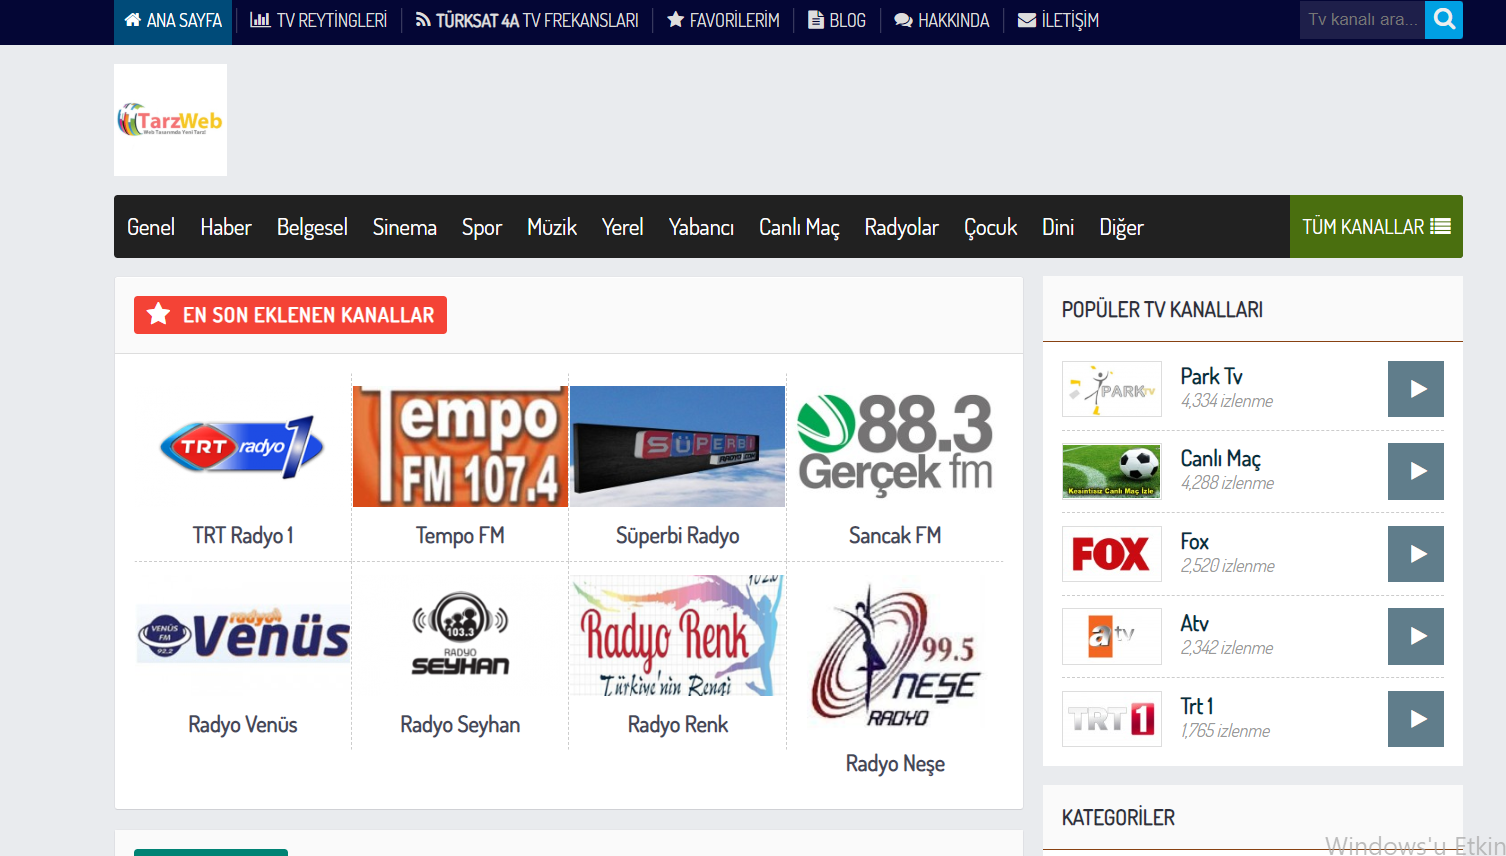Screen dimensions: 1506x856
Task: Open the Tempo FM 107.4 logo
Action: (460, 446)
